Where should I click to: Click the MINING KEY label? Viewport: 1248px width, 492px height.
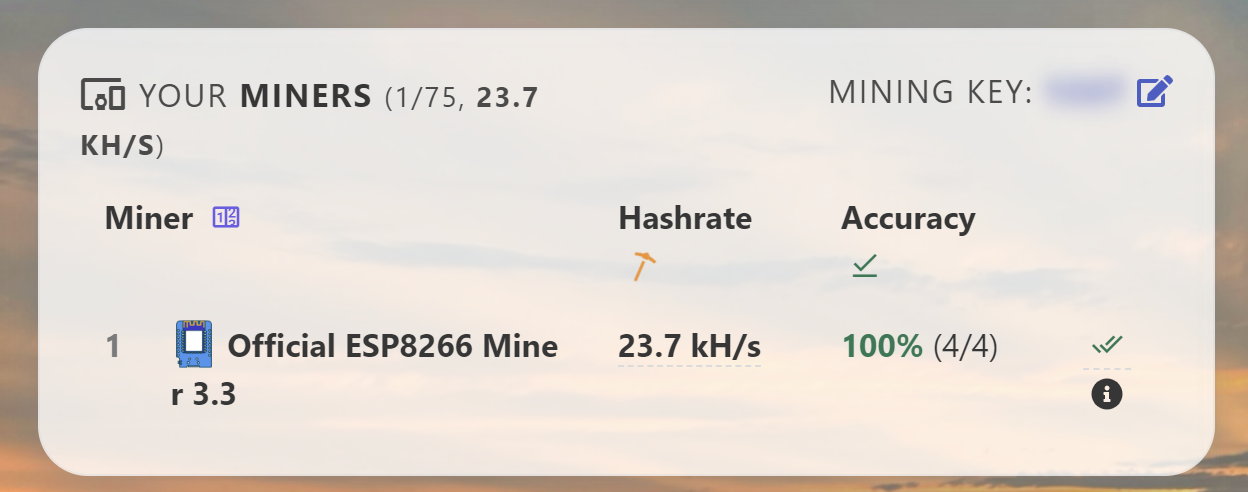(x=930, y=92)
